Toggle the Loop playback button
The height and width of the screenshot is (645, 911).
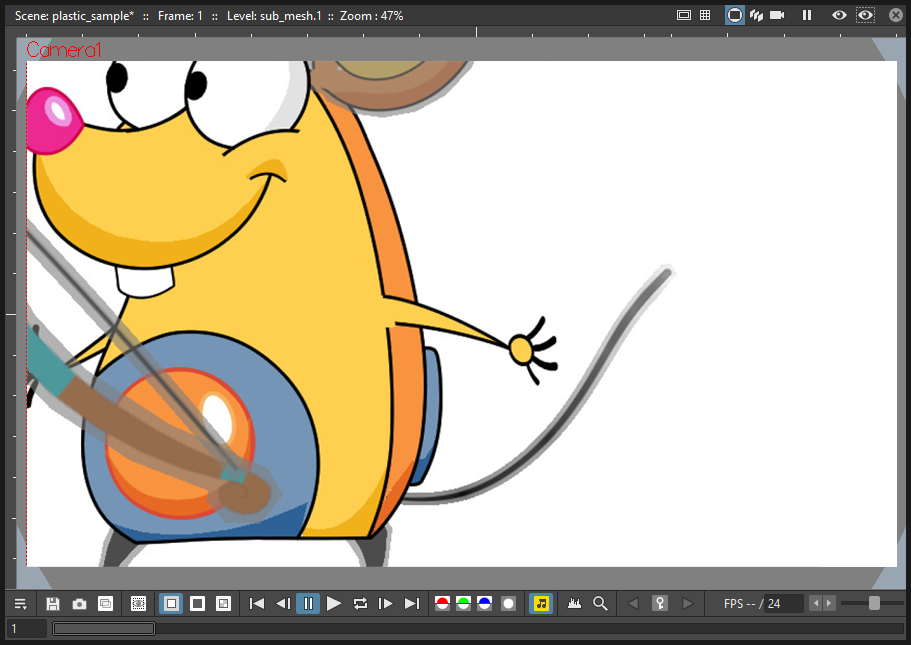(360, 604)
